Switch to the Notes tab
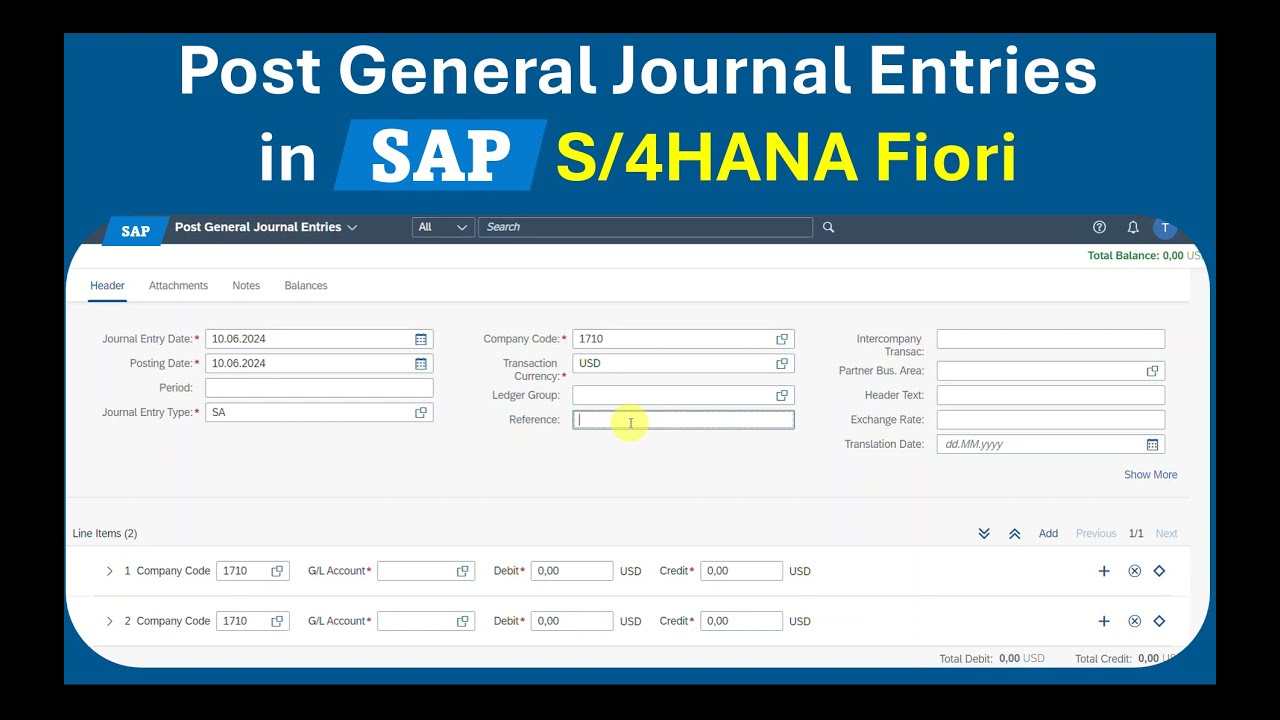1280x720 pixels. coord(246,286)
